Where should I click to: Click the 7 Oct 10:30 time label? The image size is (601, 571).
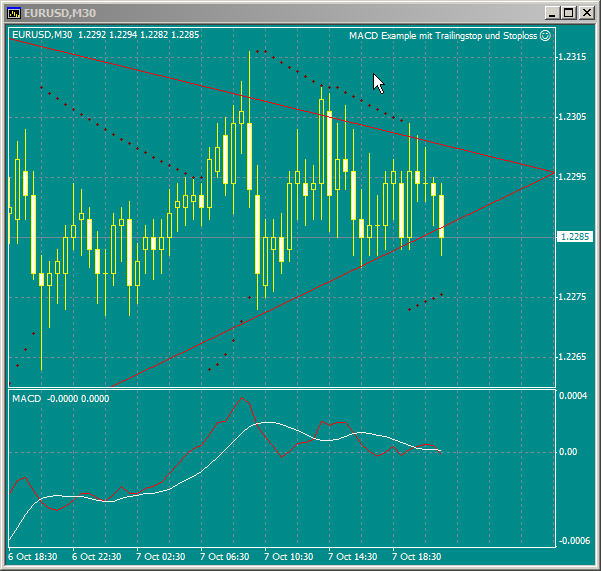289,556
